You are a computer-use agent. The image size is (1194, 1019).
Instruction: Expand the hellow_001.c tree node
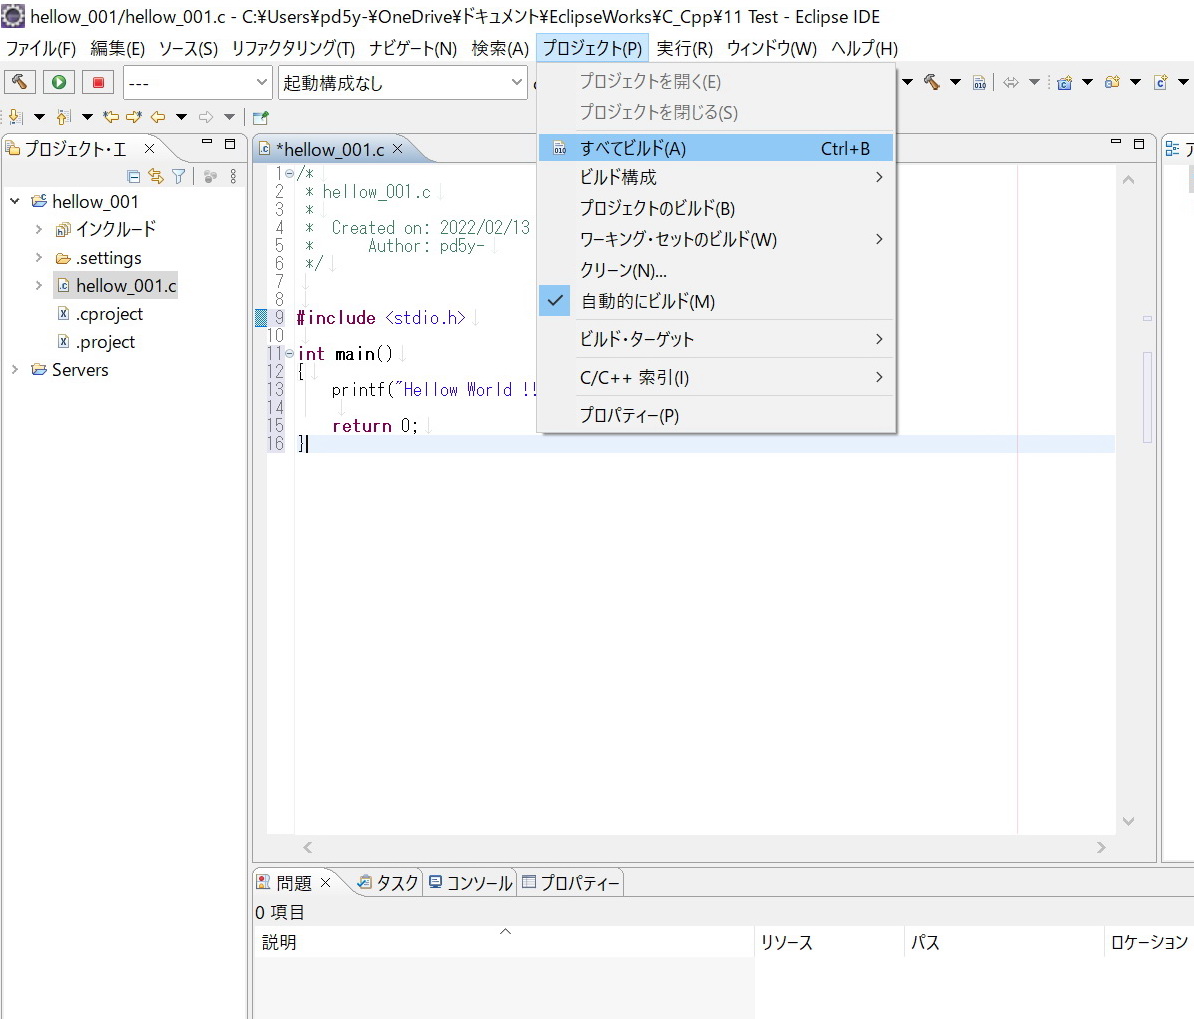click(39, 286)
